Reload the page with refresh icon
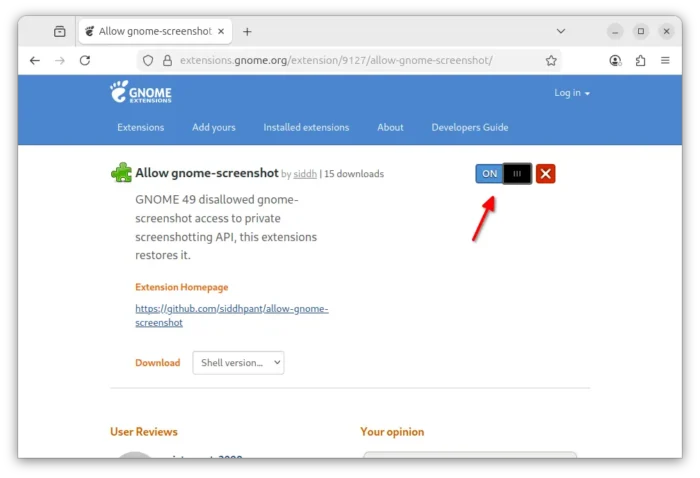Screen dimensions: 700x478 pyautogui.click(x=85, y=61)
